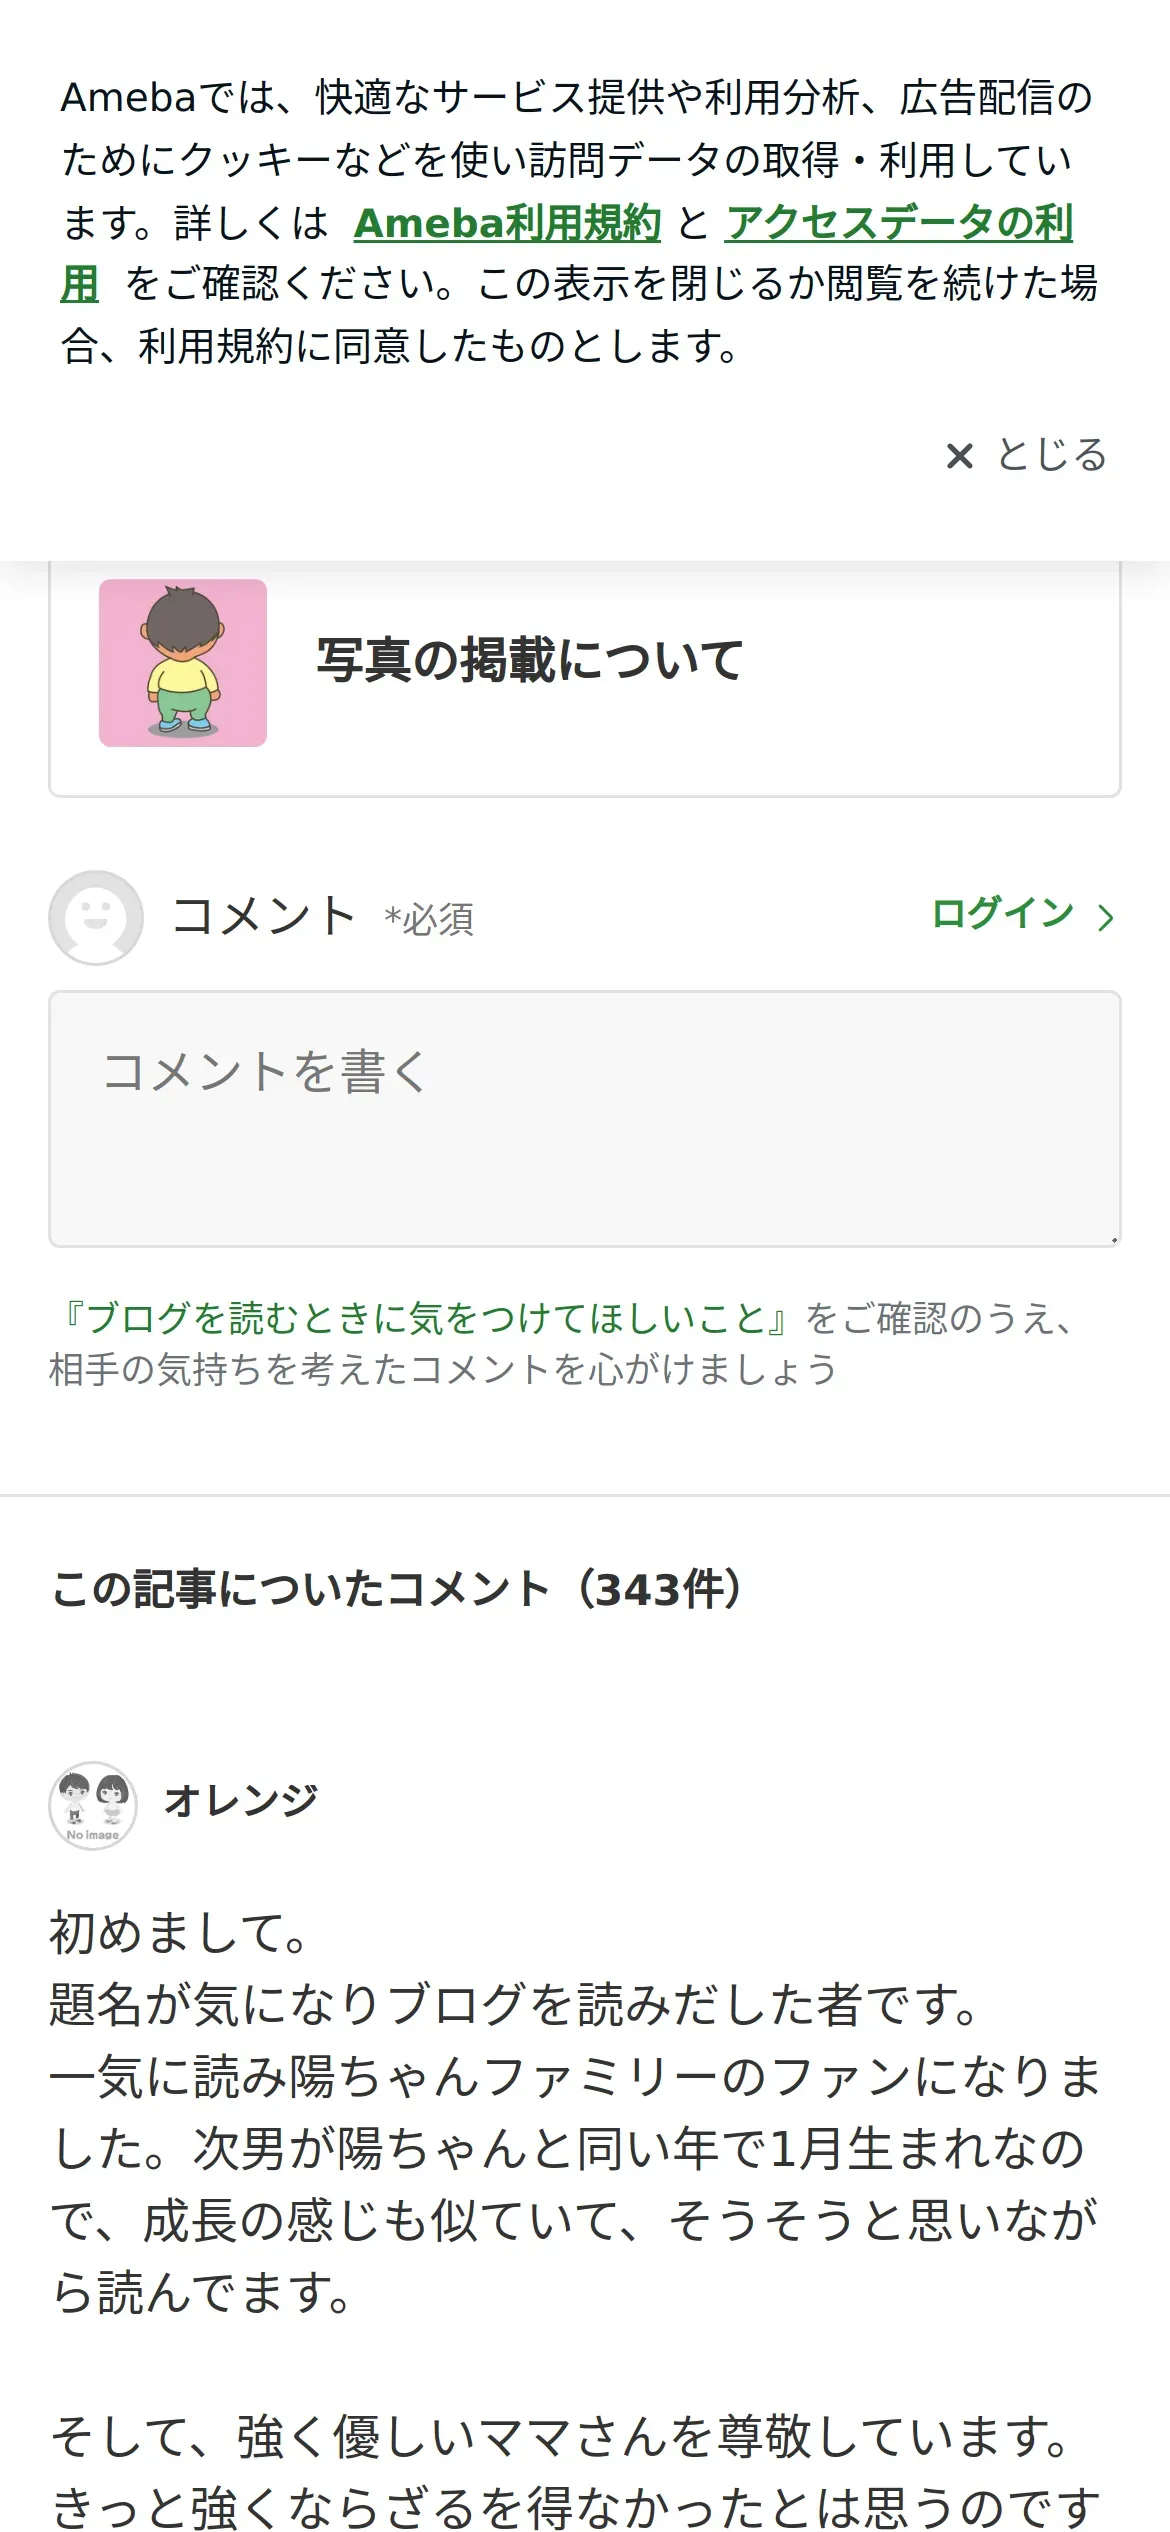Click オレンジ's No image avatar icon
This screenshot has width=1170, height=2532.
coord(93,1805)
